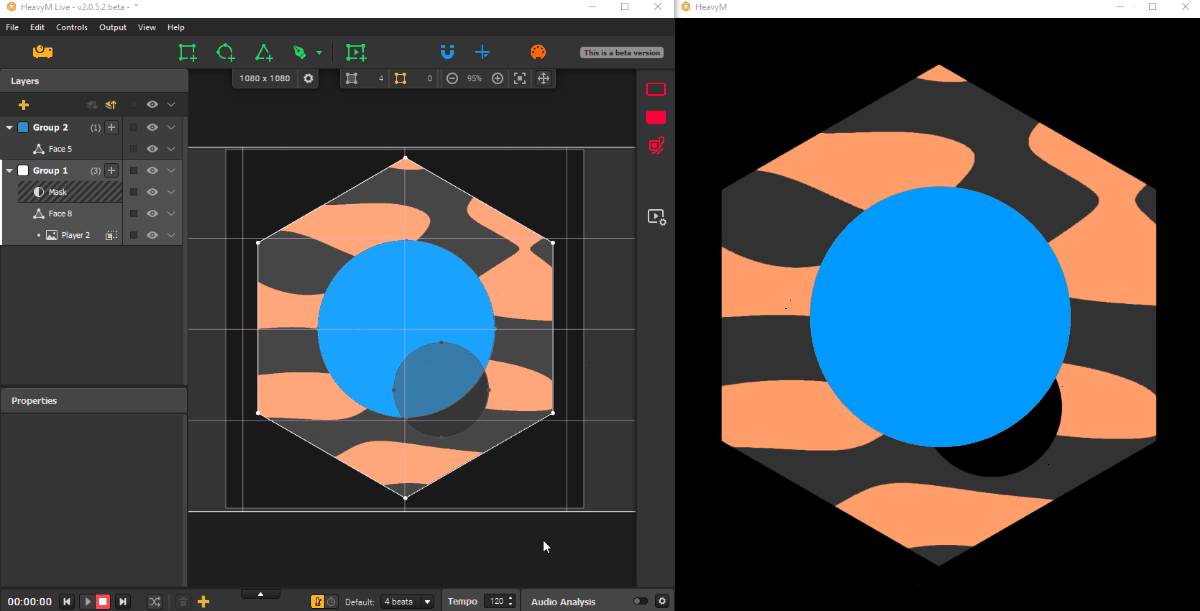Screen dimensions: 1200x611
Task: Collapse the Group 2 layer tree
Action: 10,128
